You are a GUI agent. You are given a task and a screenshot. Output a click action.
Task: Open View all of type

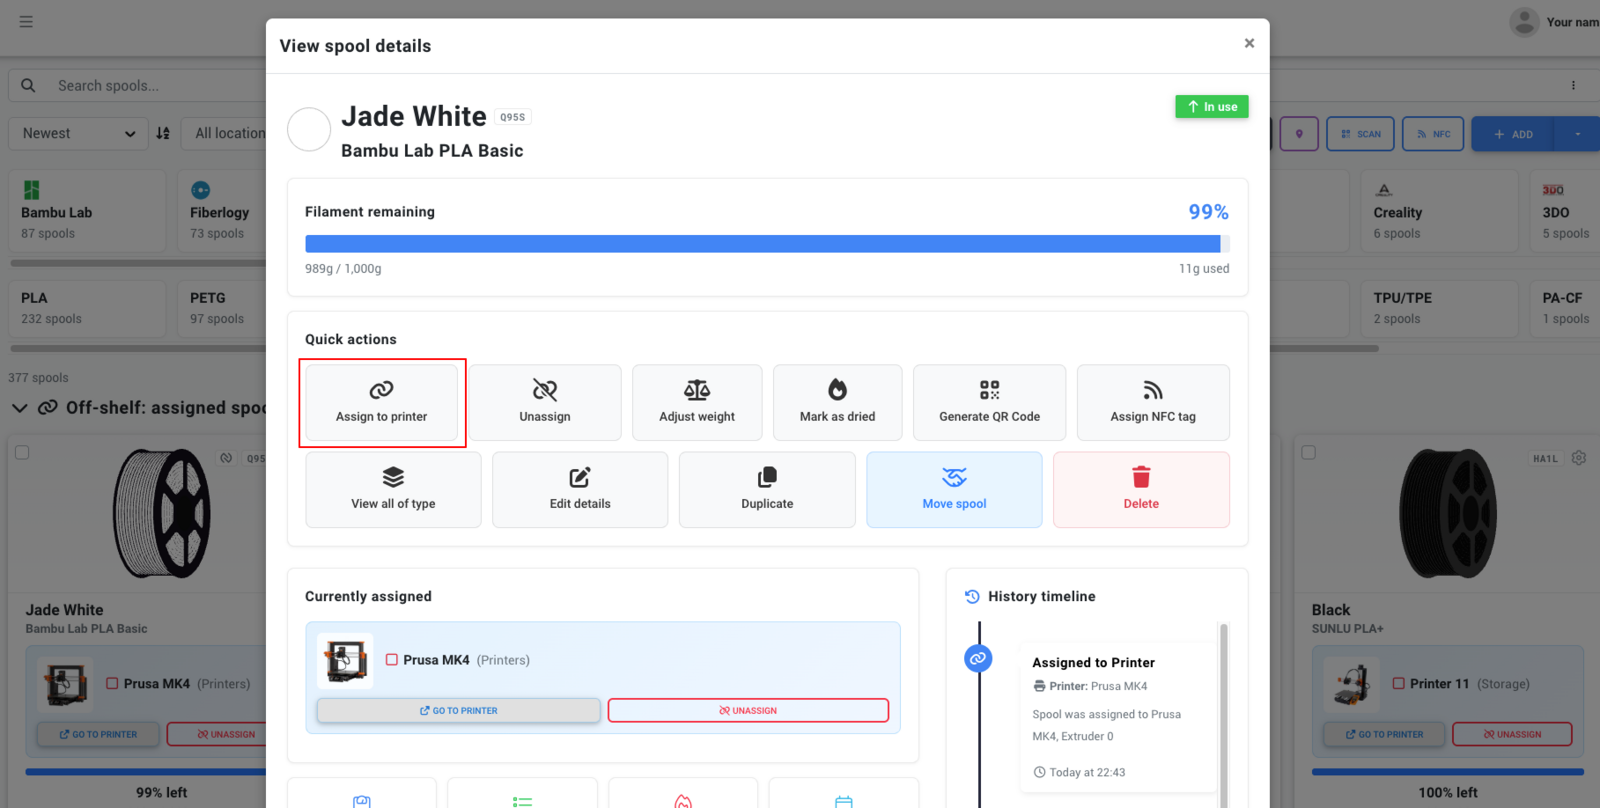[393, 489]
